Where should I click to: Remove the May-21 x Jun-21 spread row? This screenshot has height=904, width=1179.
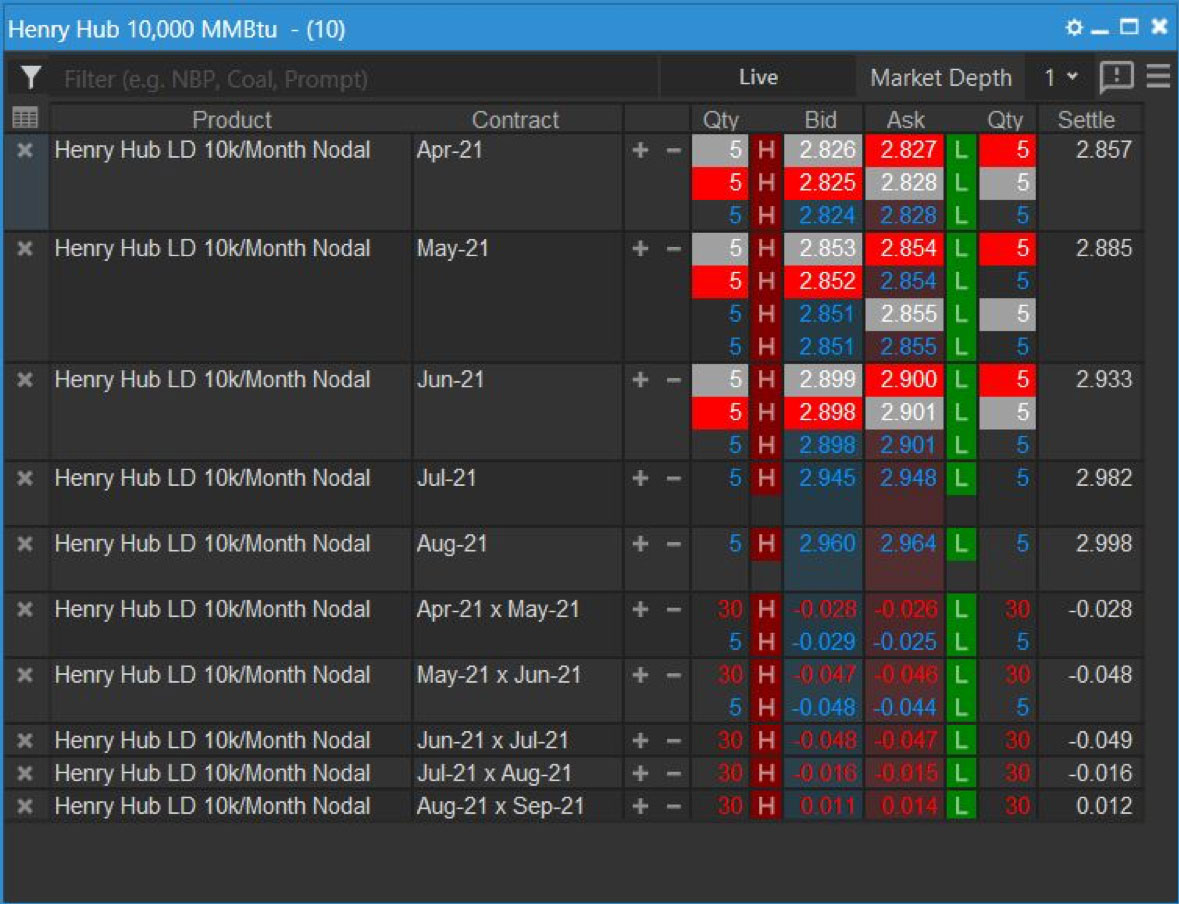(25, 675)
